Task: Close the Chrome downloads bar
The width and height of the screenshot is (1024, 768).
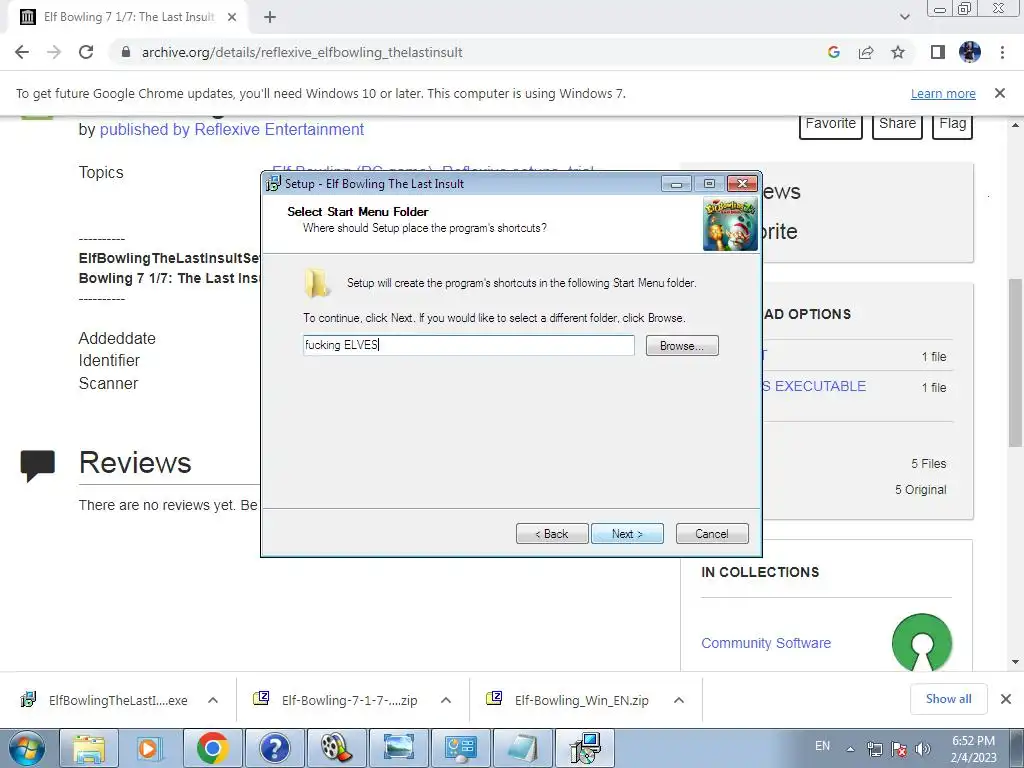Action: click(1006, 699)
